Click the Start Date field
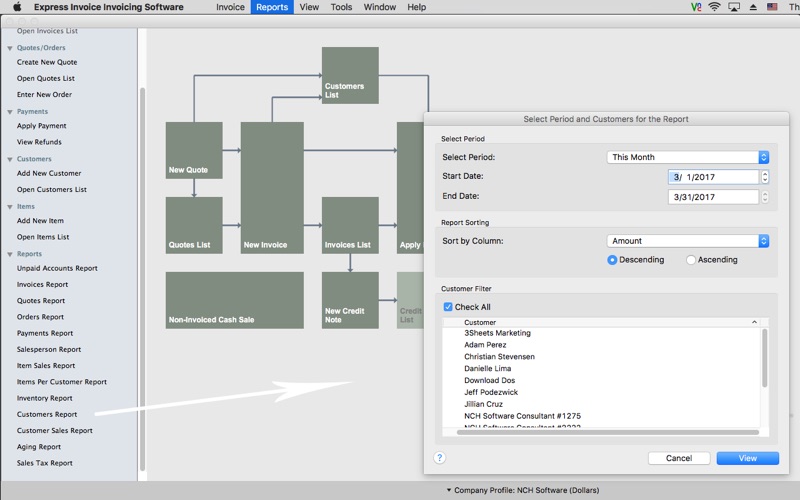The image size is (800, 500). coord(713,177)
